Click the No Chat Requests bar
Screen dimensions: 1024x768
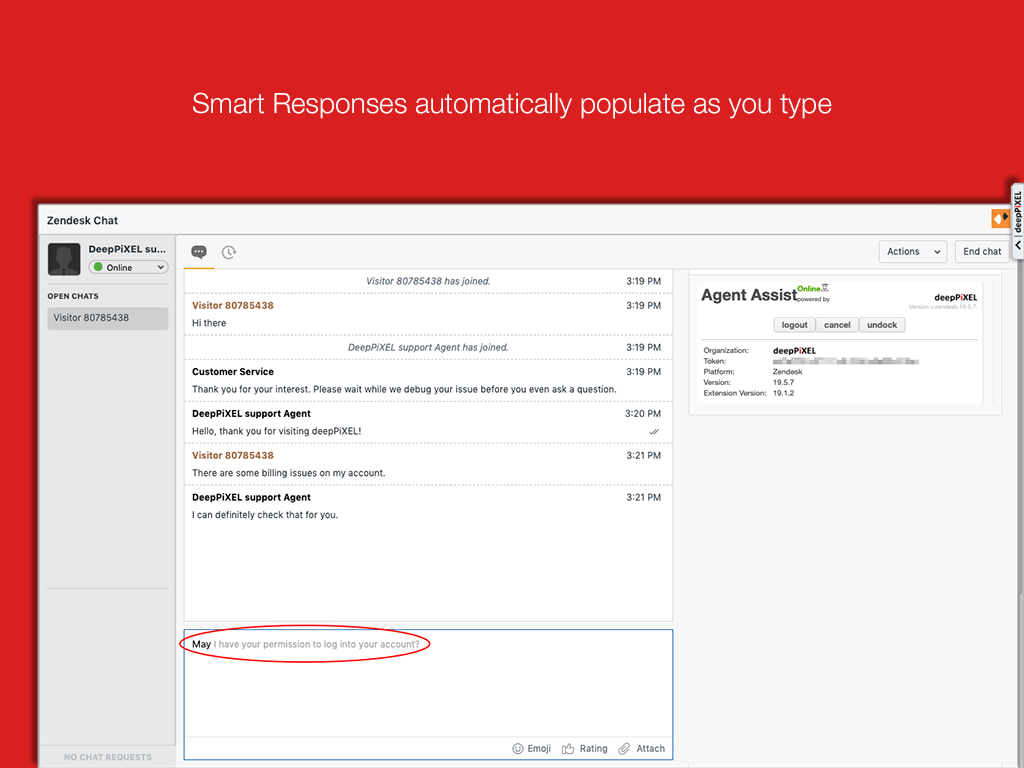click(108, 757)
